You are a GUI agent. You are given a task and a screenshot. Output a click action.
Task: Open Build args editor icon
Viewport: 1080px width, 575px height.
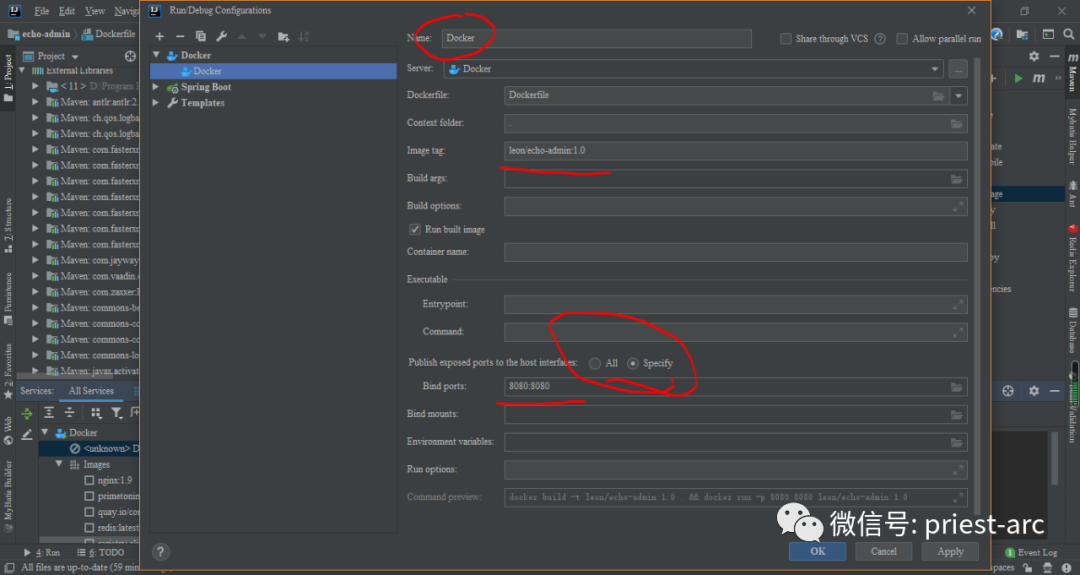click(957, 179)
